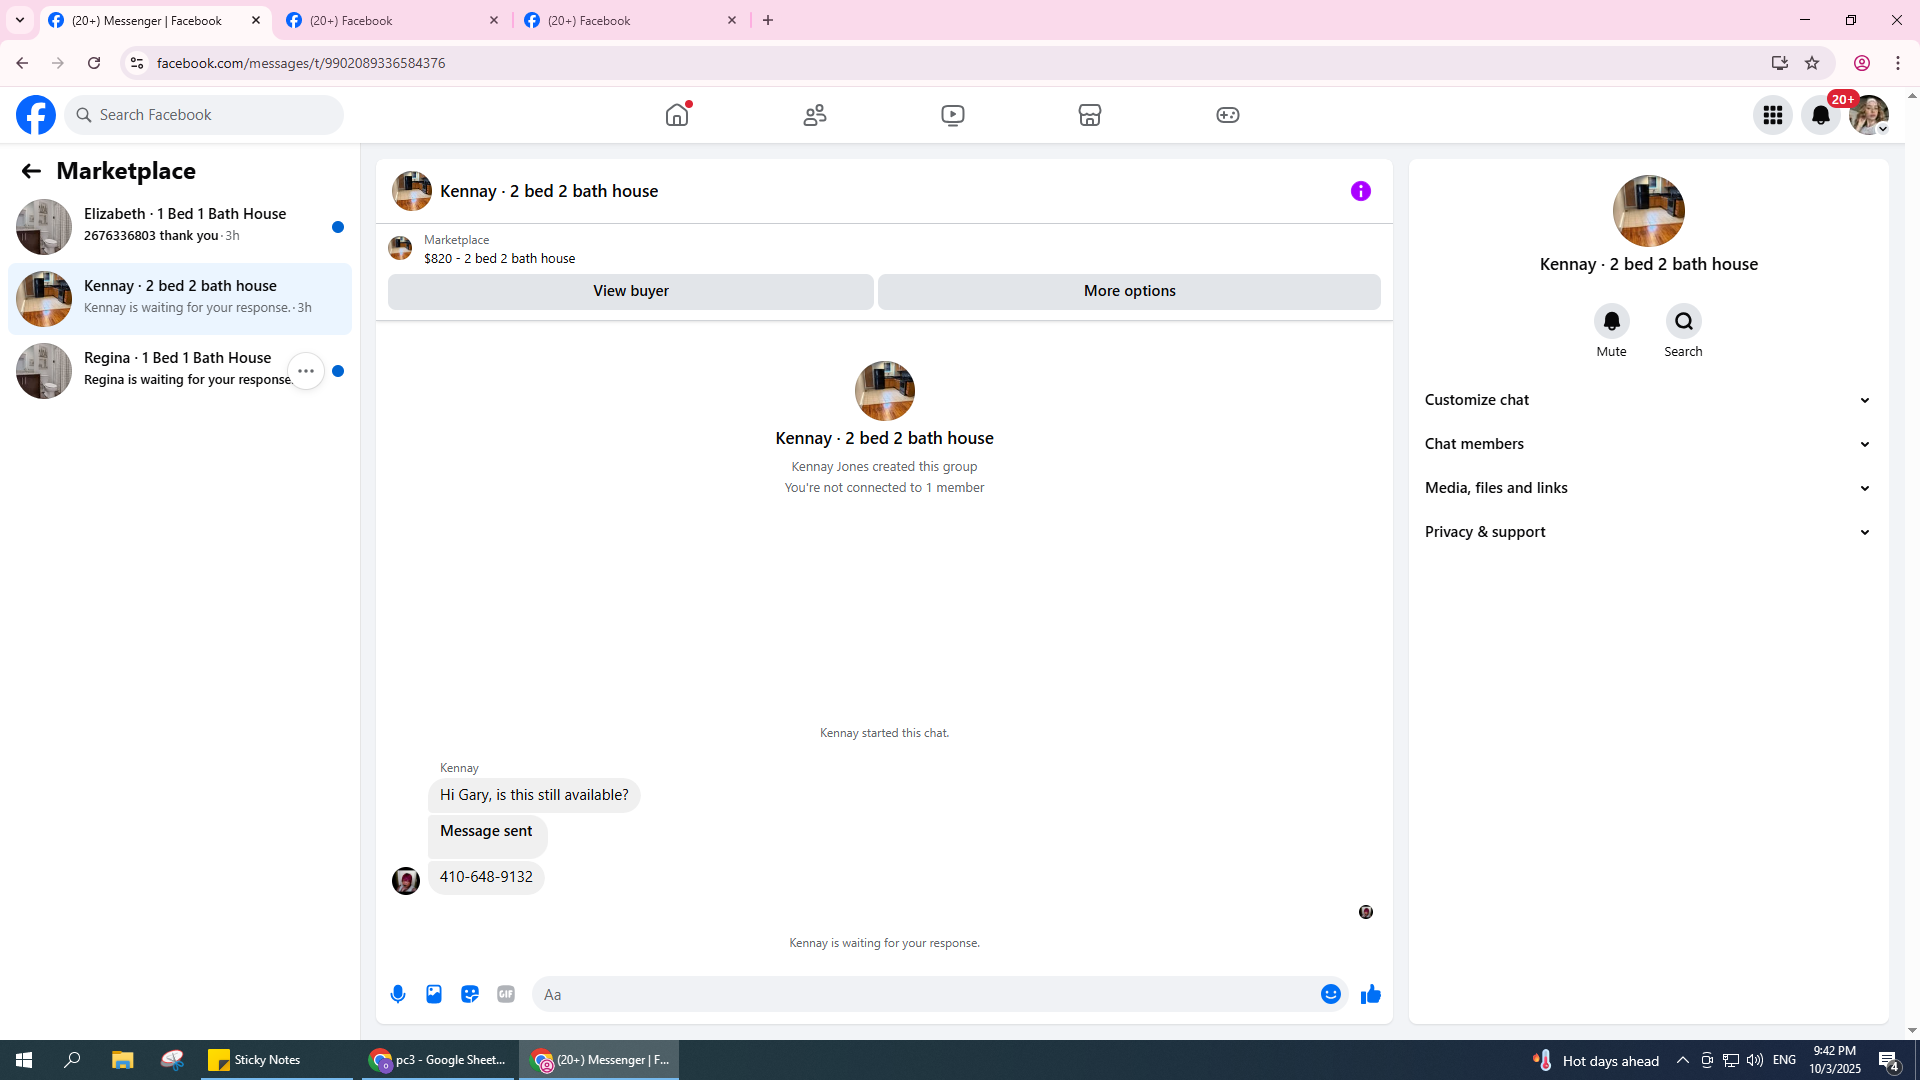The image size is (1920, 1080).
Task: Switch to the second Facebook tab
Action: click(x=393, y=20)
